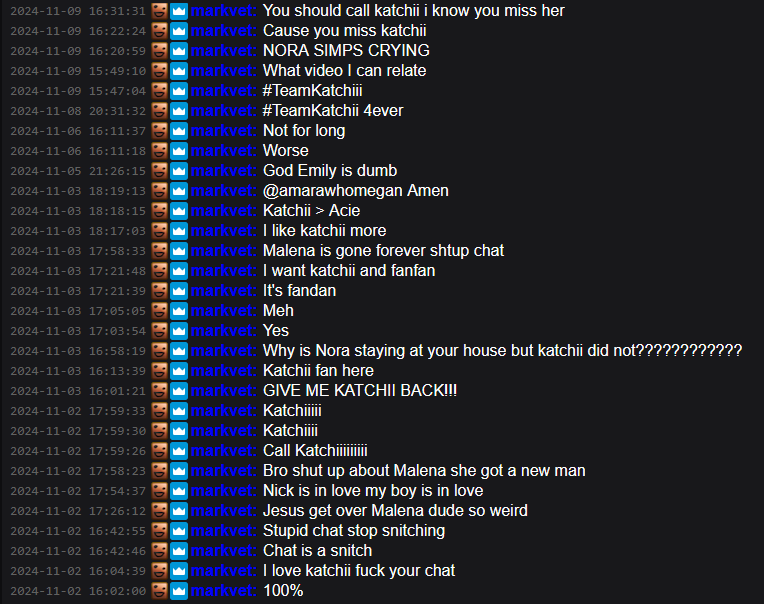Click the face badge next to 'Not for long'
The width and height of the screenshot is (764, 604).
(x=159, y=131)
